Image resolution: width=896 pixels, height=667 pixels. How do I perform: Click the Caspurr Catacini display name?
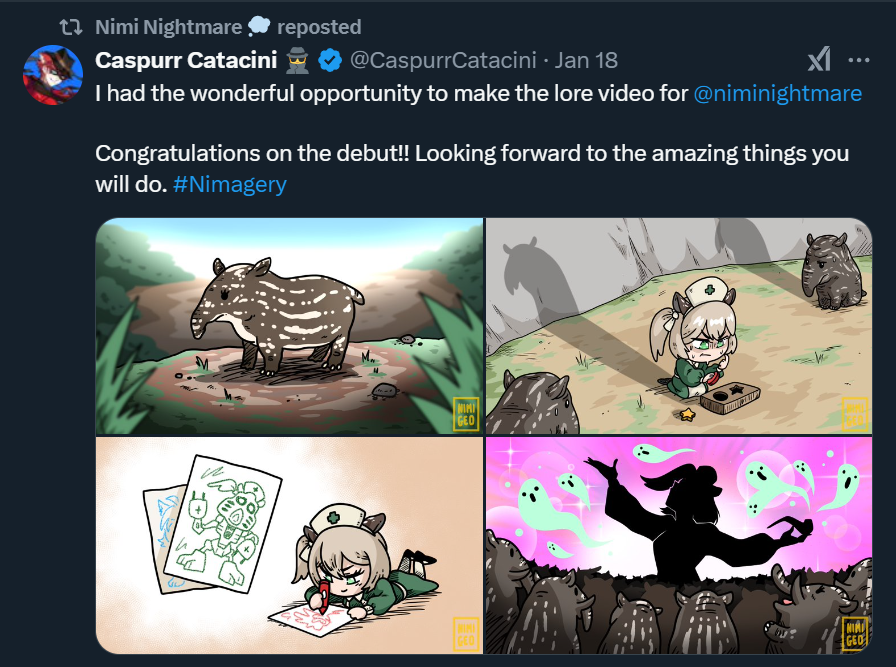pos(186,60)
